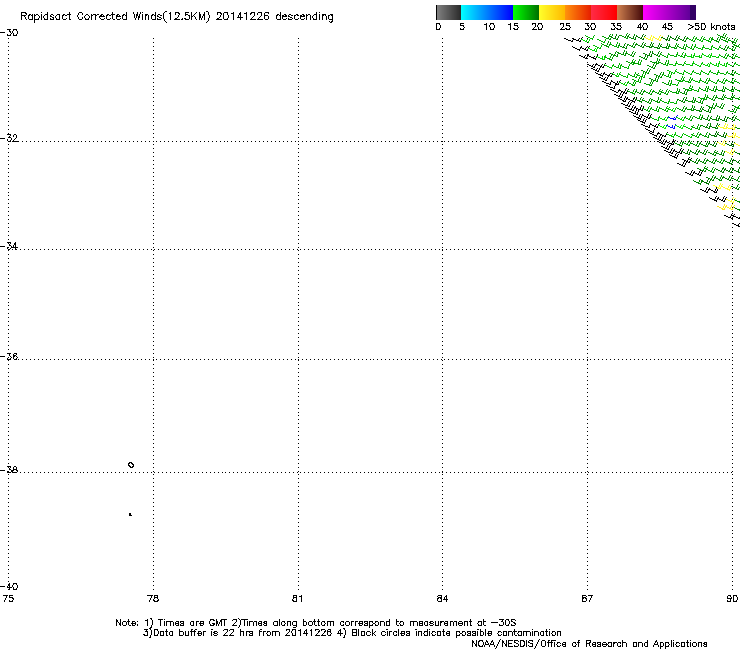Click the blue 10-15 knots color swatch

tap(500, 12)
